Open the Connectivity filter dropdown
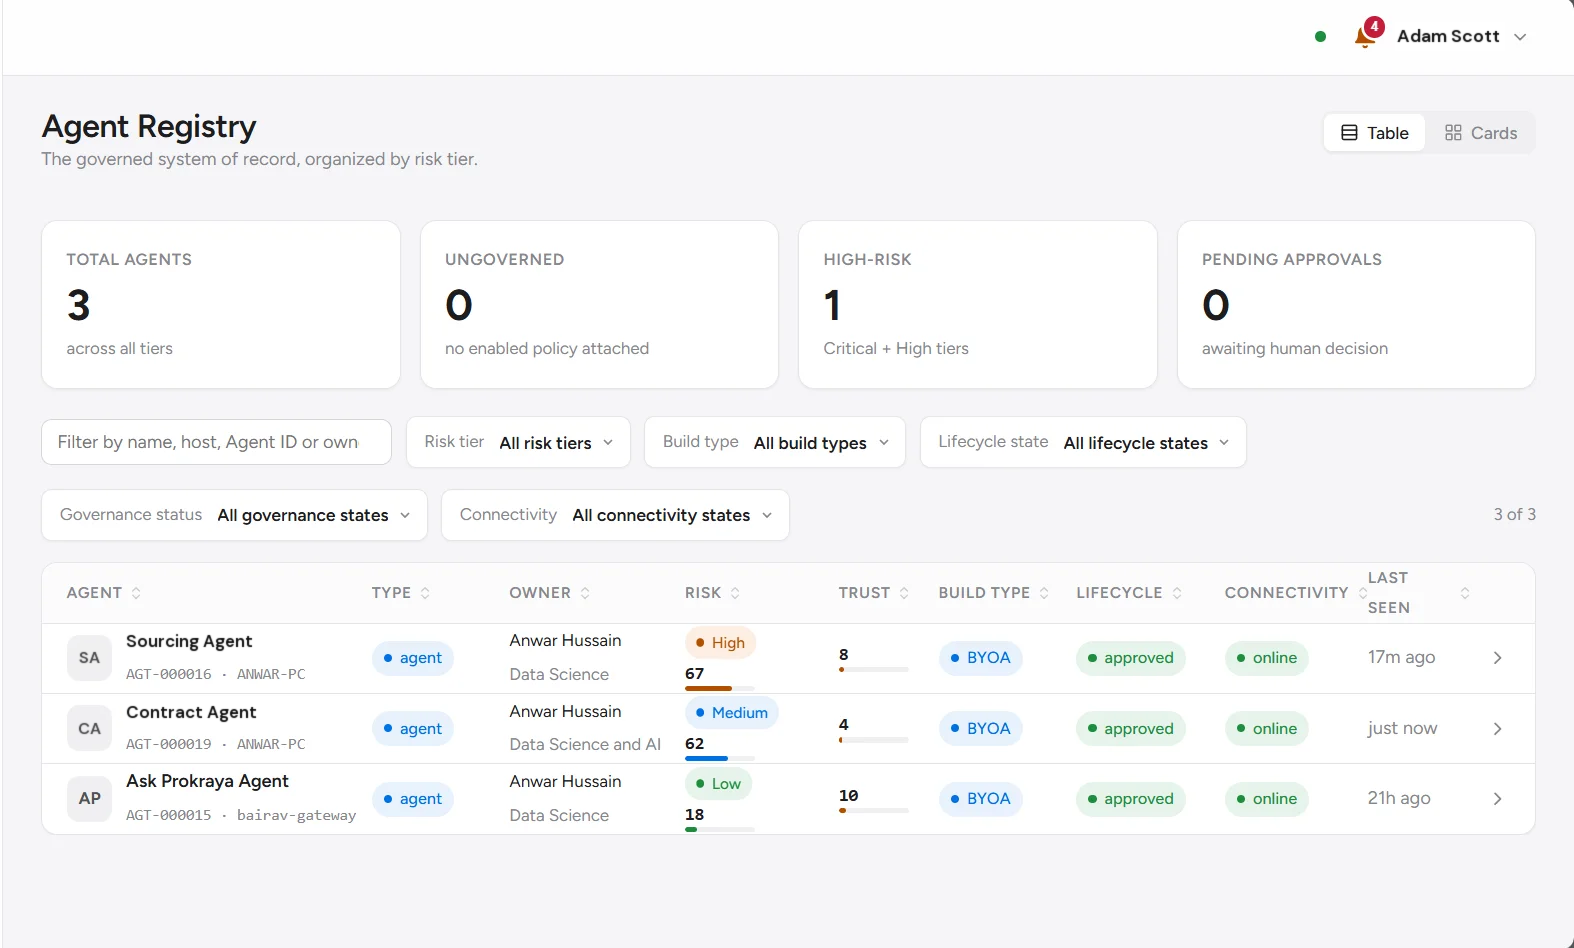1574x948 pixels. tap(615, 515)
